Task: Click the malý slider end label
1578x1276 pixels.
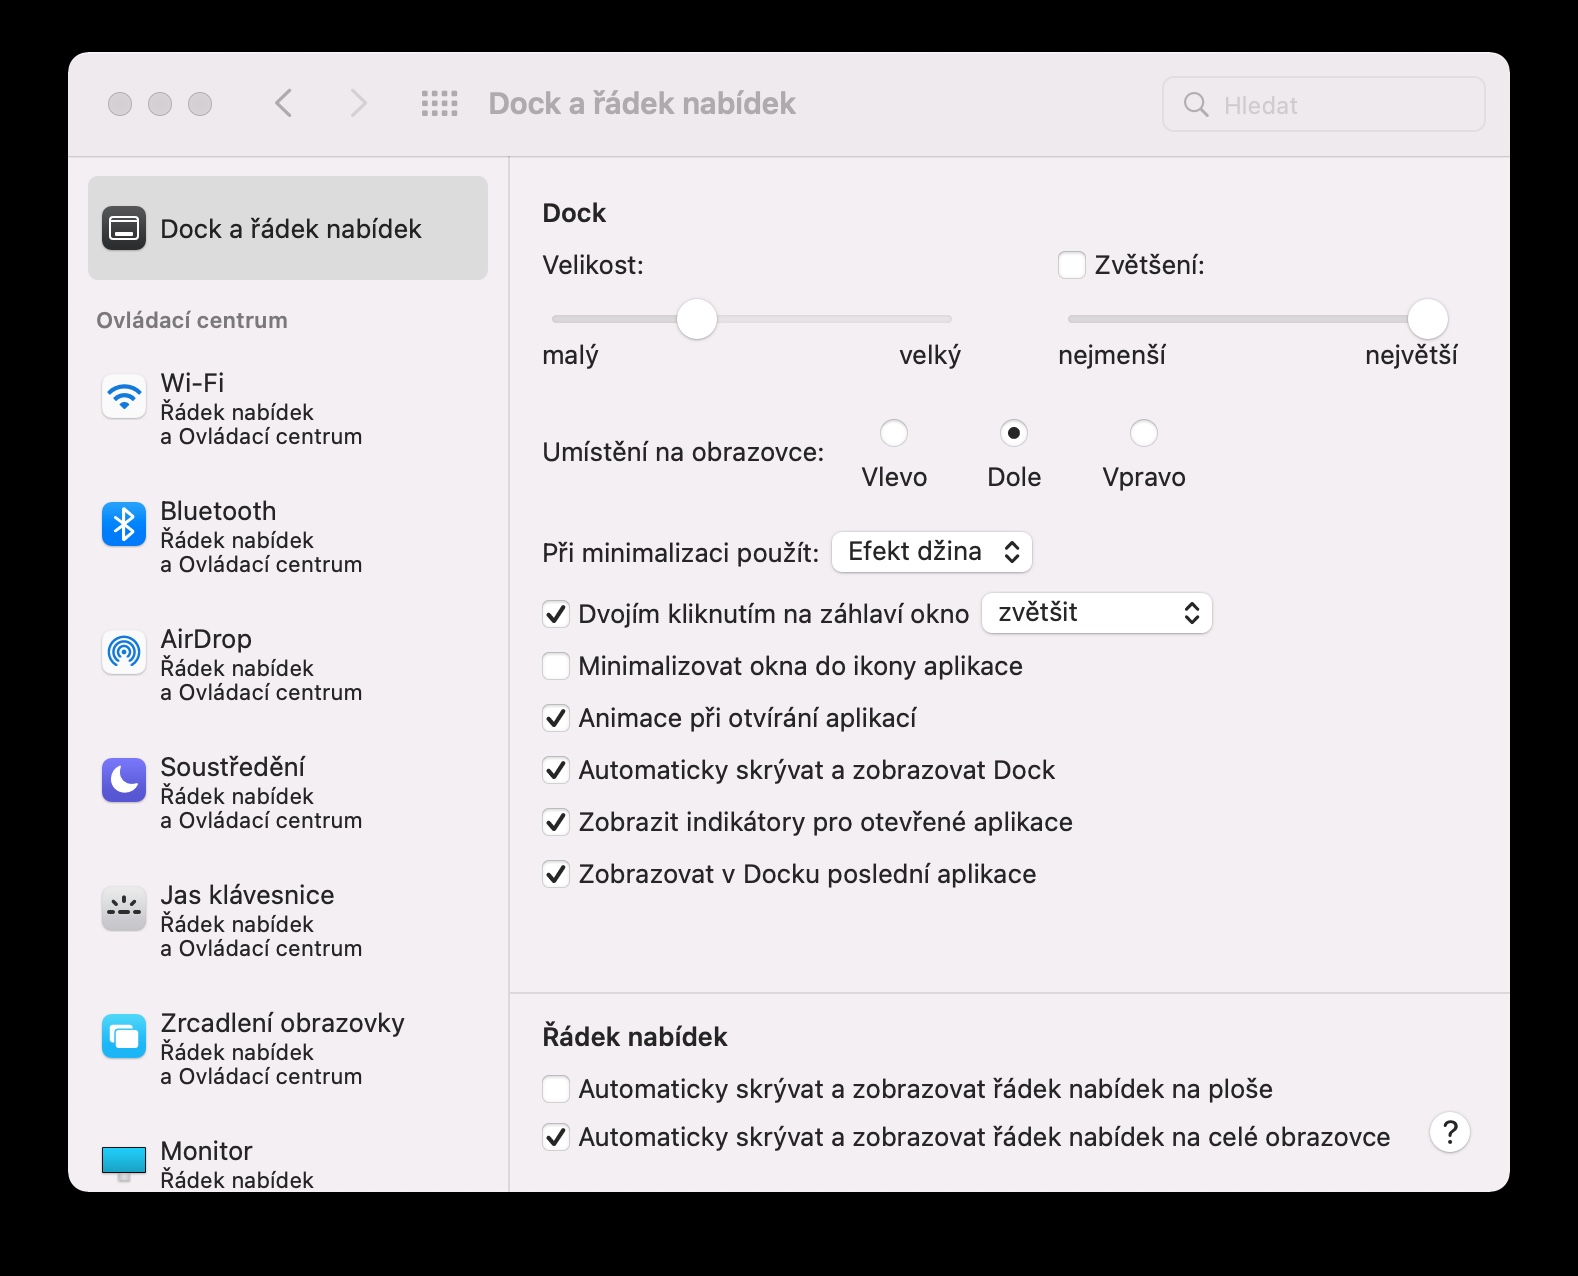Action: point(570,355)
